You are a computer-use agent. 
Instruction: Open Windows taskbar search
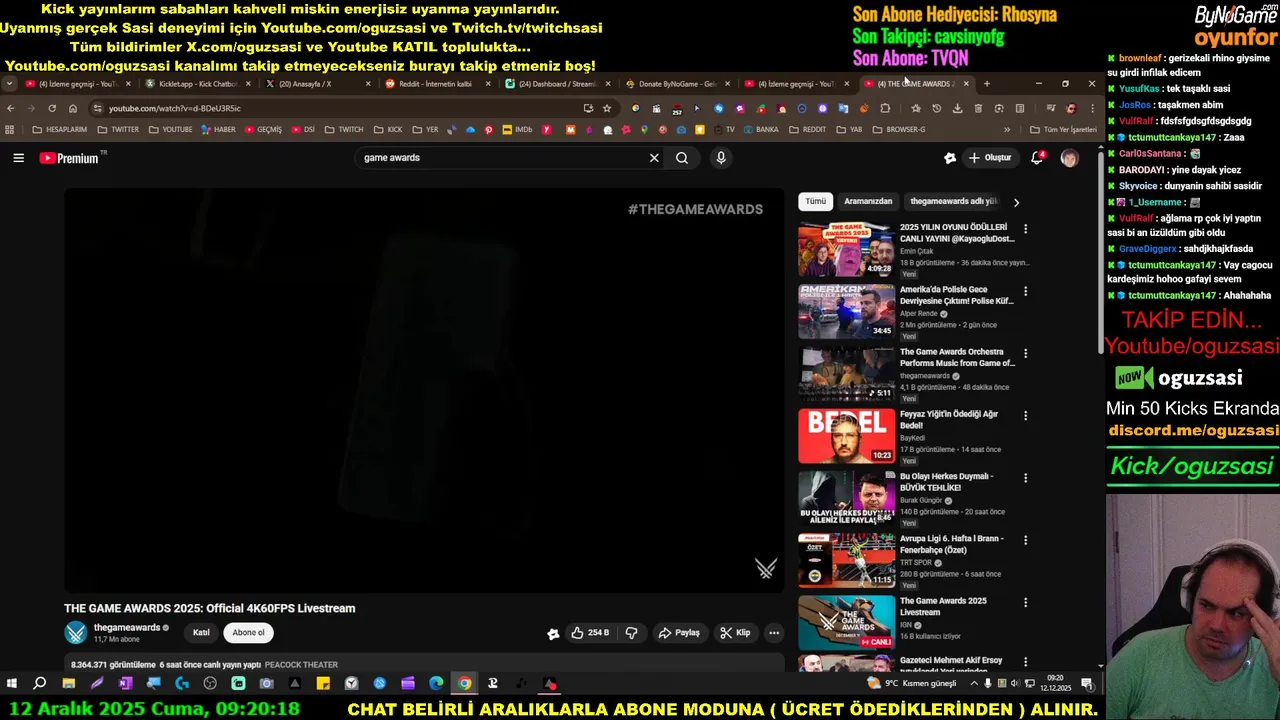(39, 684)
